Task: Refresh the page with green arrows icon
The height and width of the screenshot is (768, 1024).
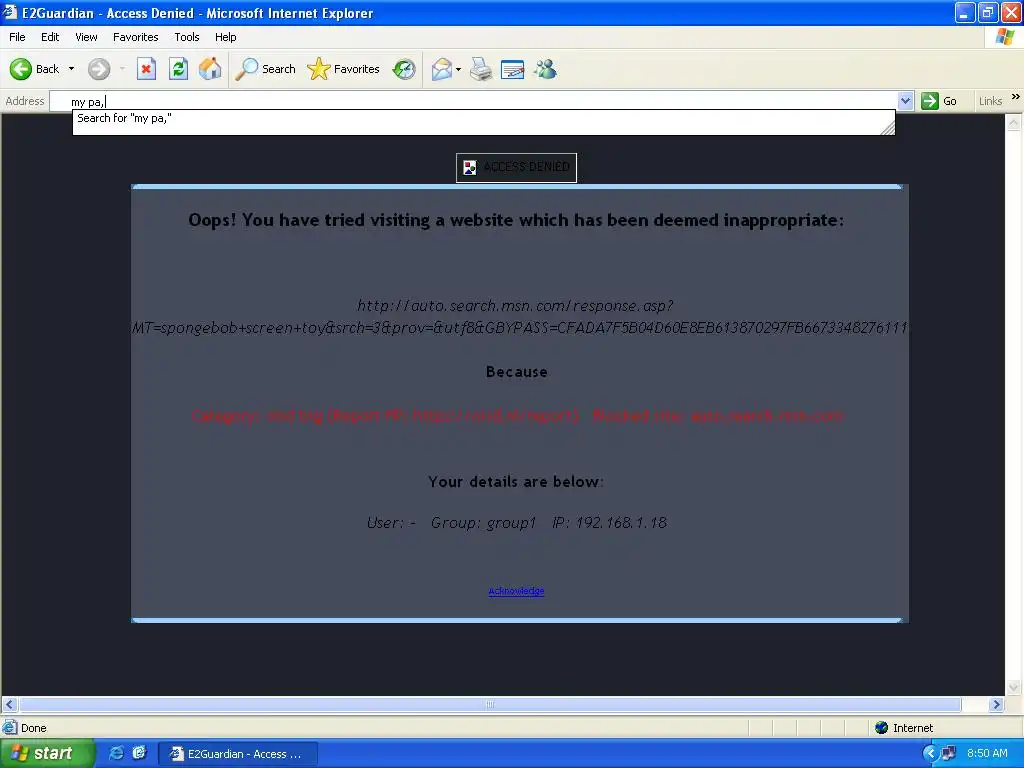Action: [178, 69]
